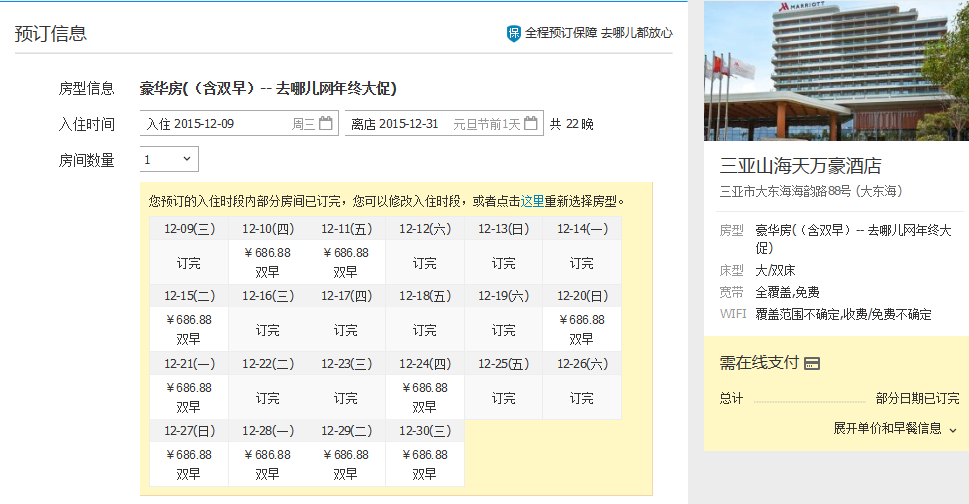
Task: Click the 这里 link to reselect room type
Action: (531, 200)
